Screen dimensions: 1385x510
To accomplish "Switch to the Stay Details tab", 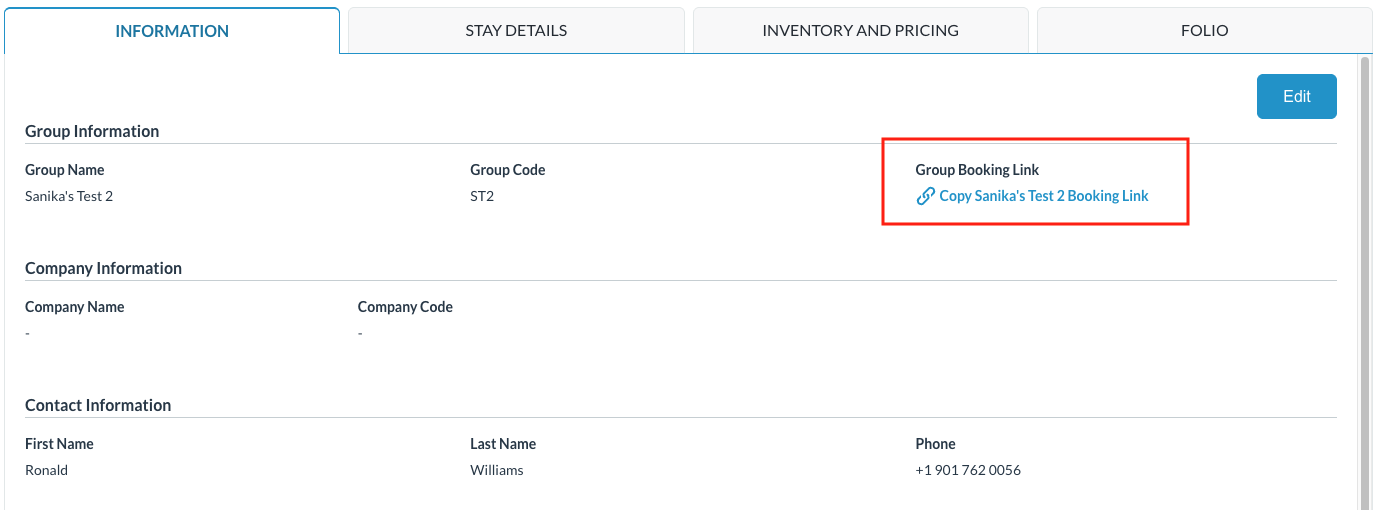I will (x=516, y=30).
